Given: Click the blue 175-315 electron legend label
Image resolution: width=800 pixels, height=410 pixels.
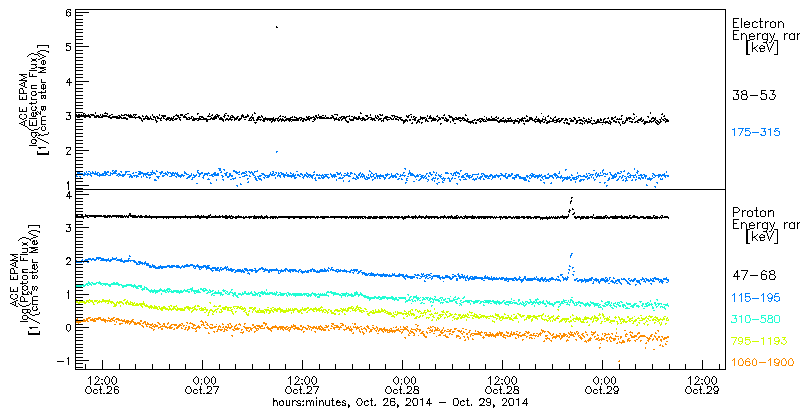Looking at the screenshot, I should tap(756, 133).
